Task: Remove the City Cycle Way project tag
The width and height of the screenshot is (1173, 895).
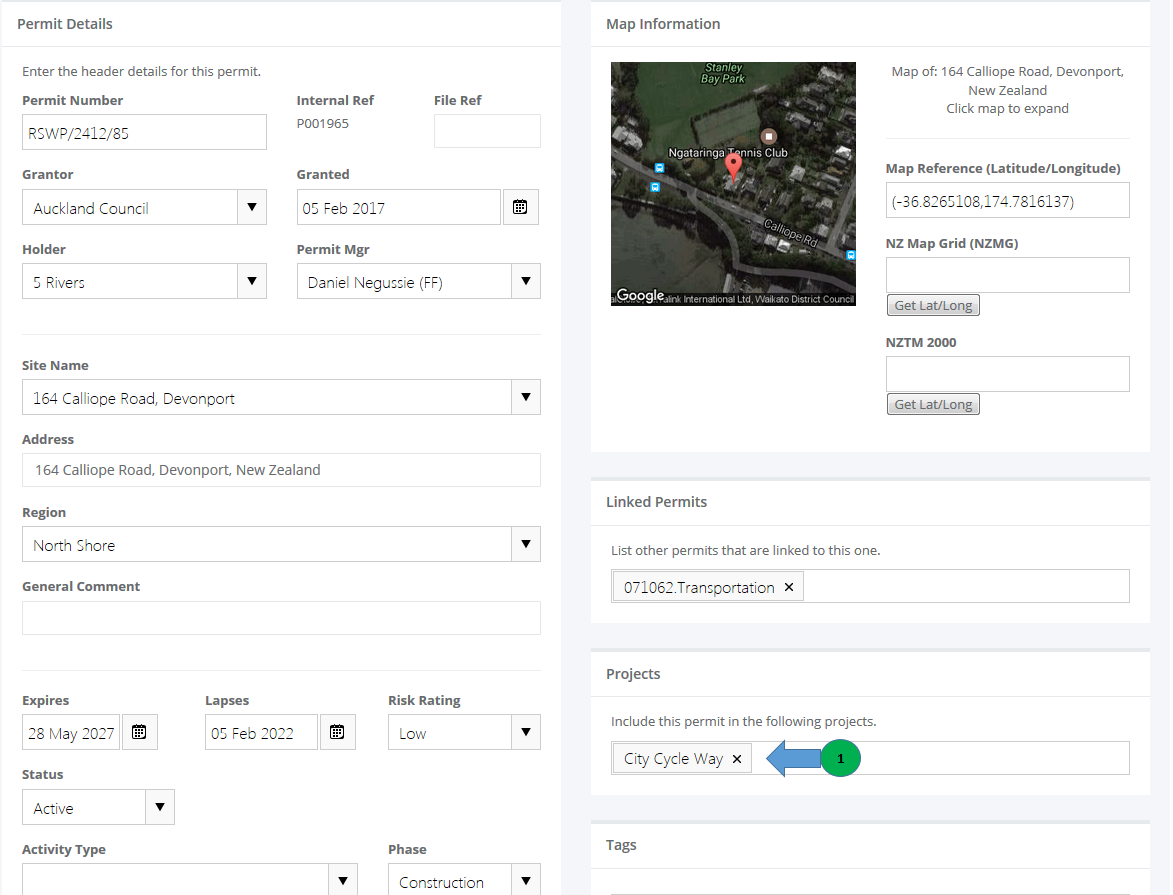Action: [737, 758]
